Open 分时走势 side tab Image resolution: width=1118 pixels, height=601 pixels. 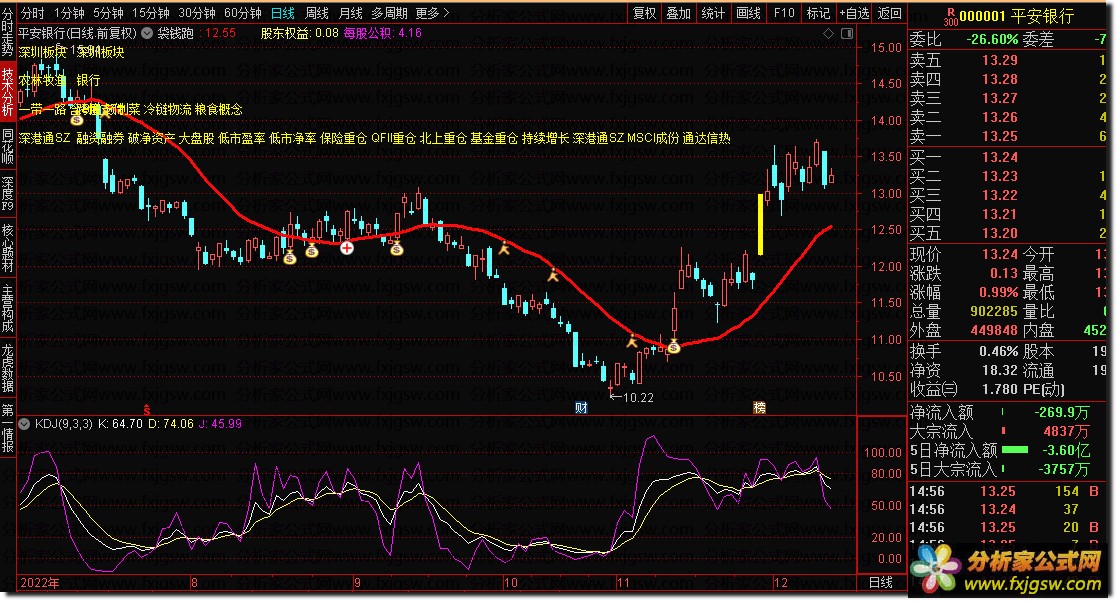pyautogui.click(x=8, y=33)
